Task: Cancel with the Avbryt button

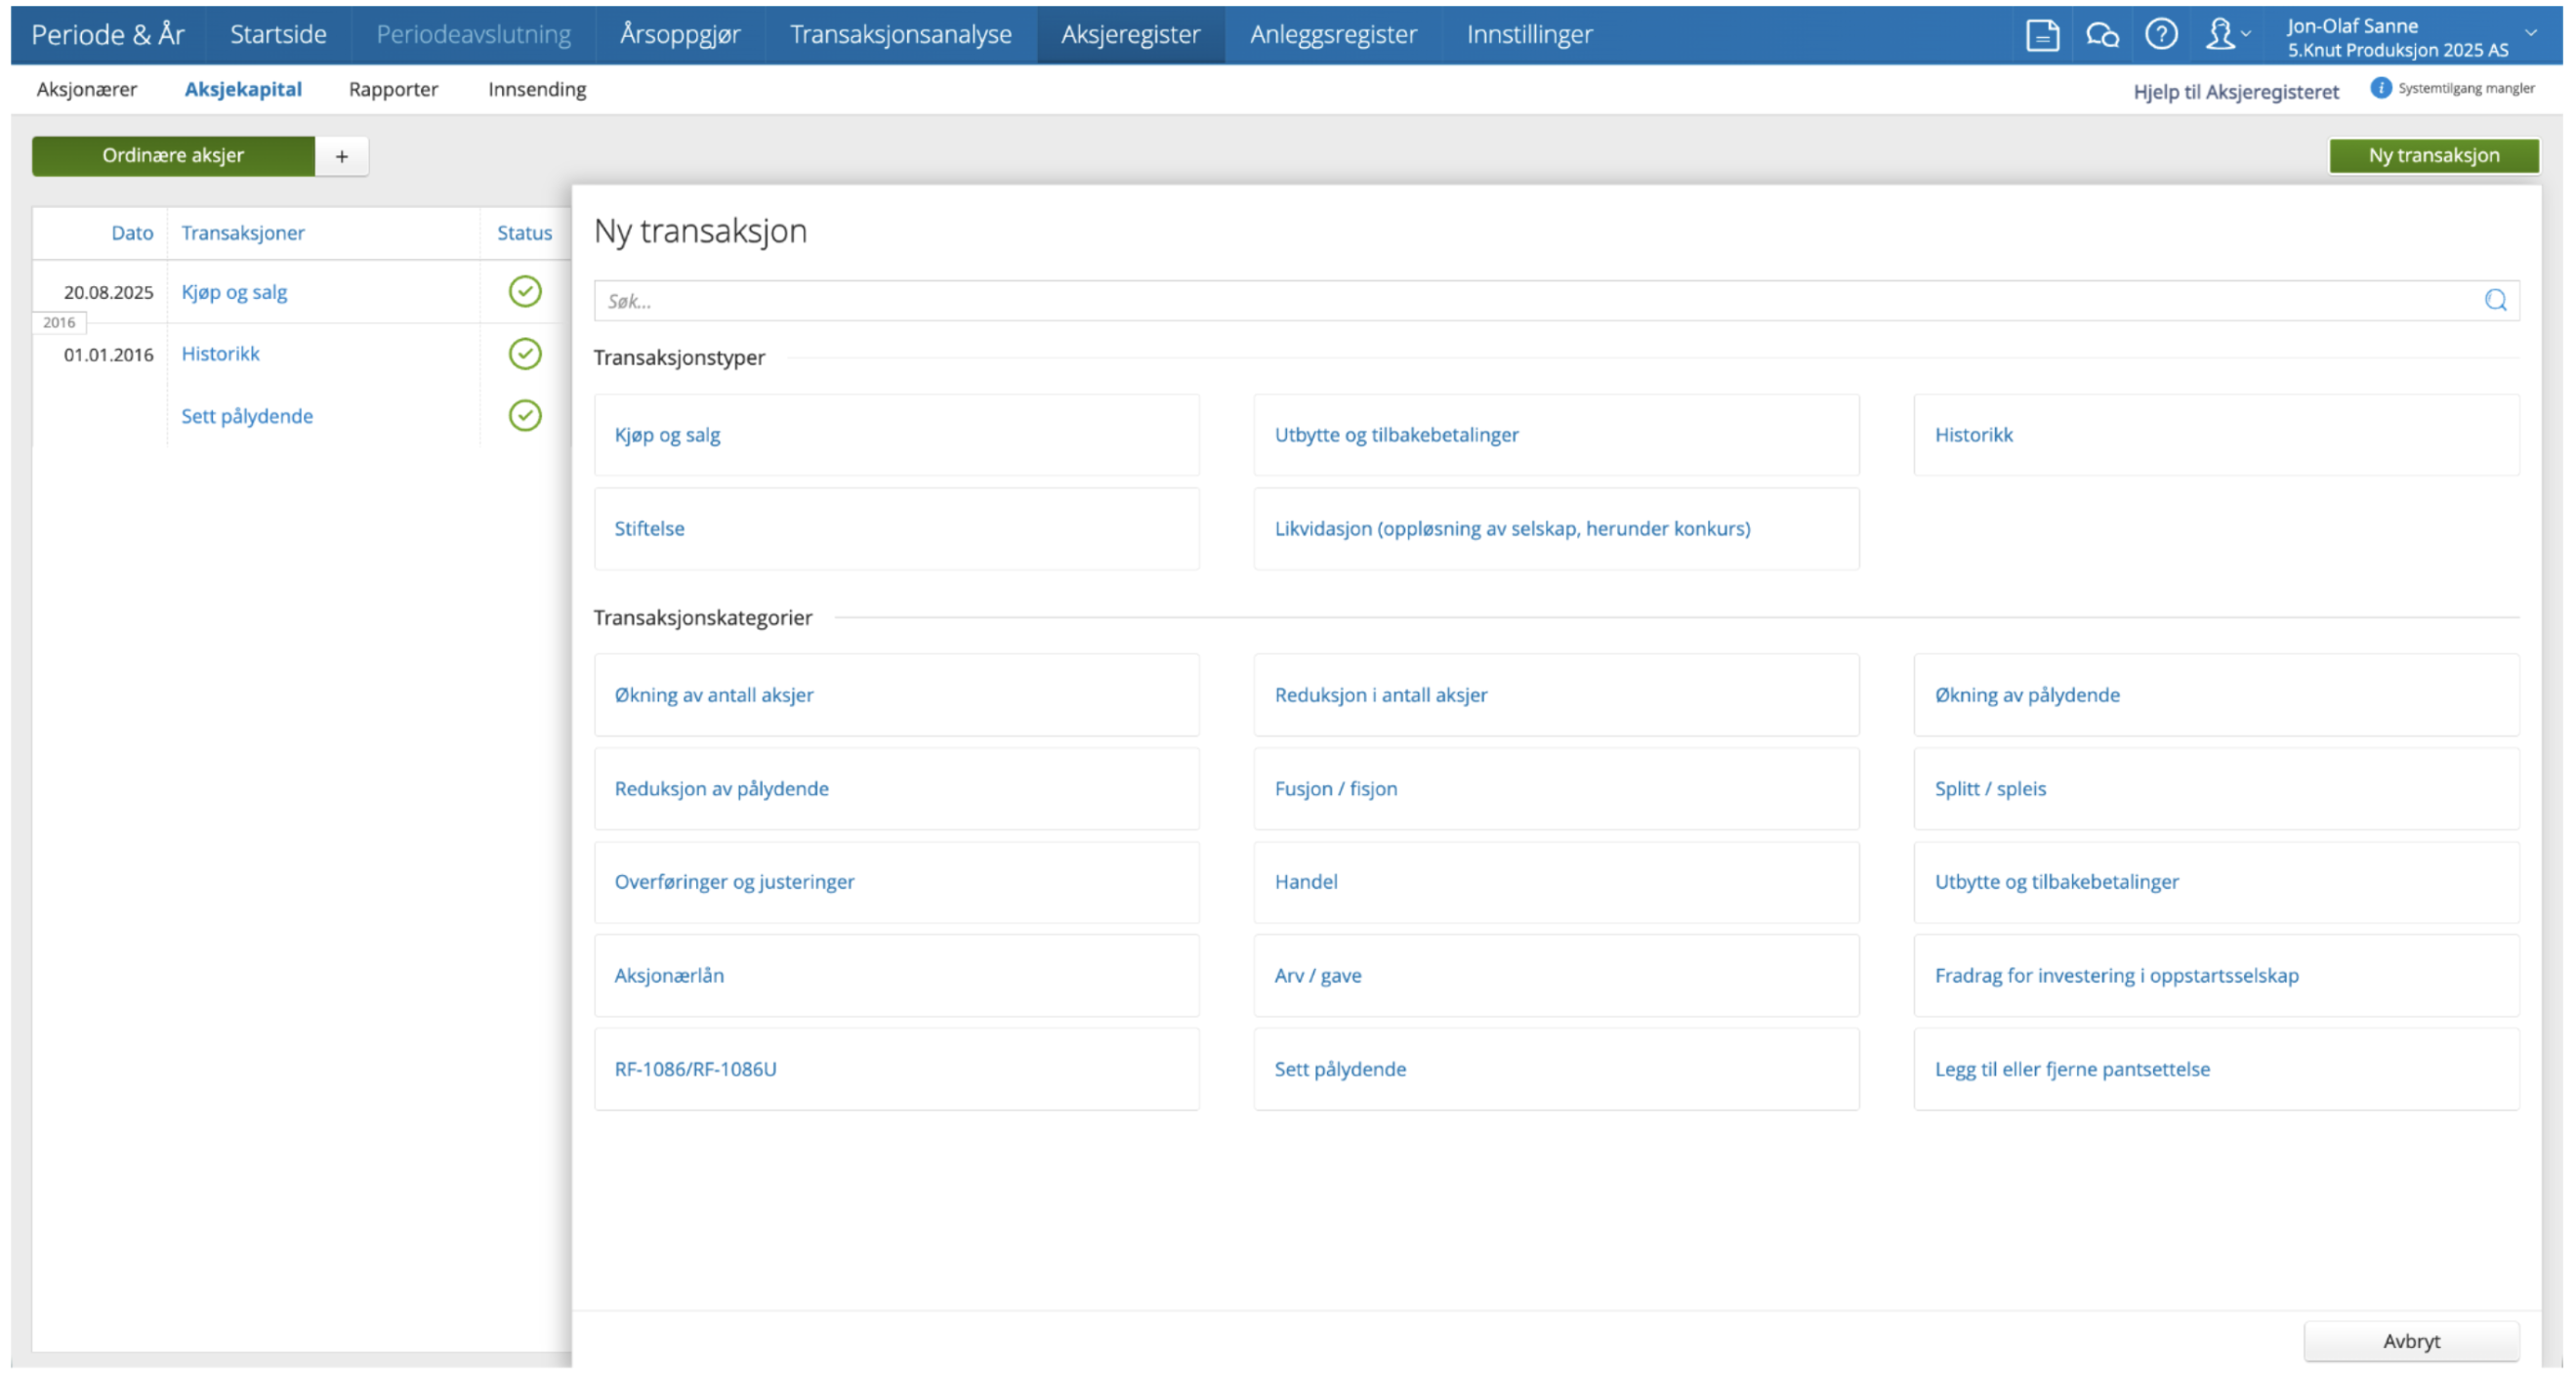Action: tap(2411, 1341)
